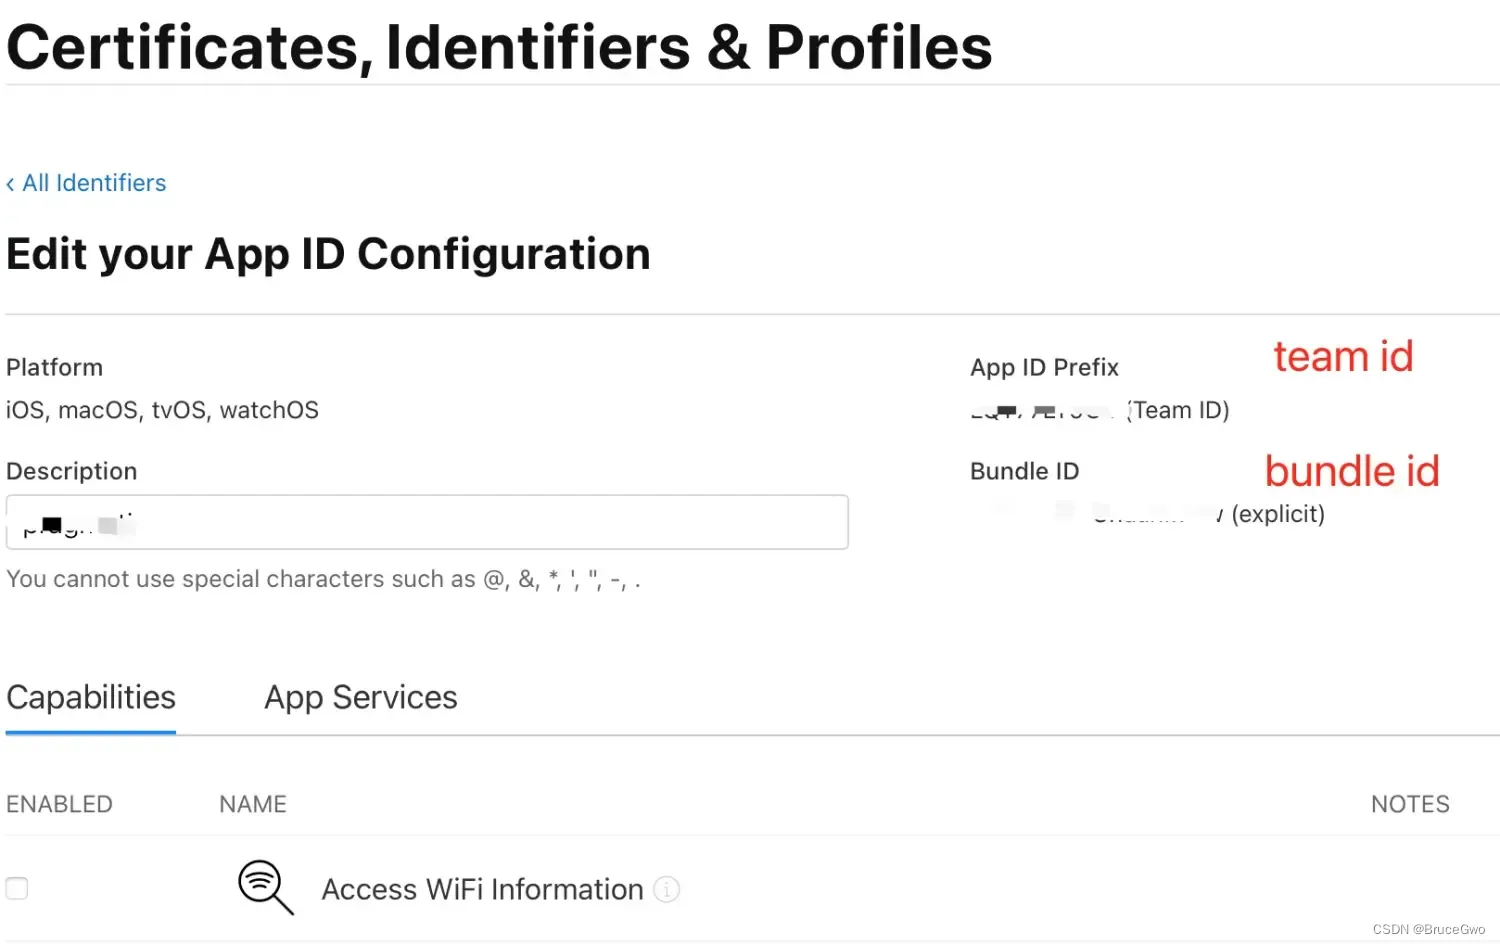1500x944 pixels.
Task: Select the (explicit) bundle ID value
Action: pos(1278,514)
